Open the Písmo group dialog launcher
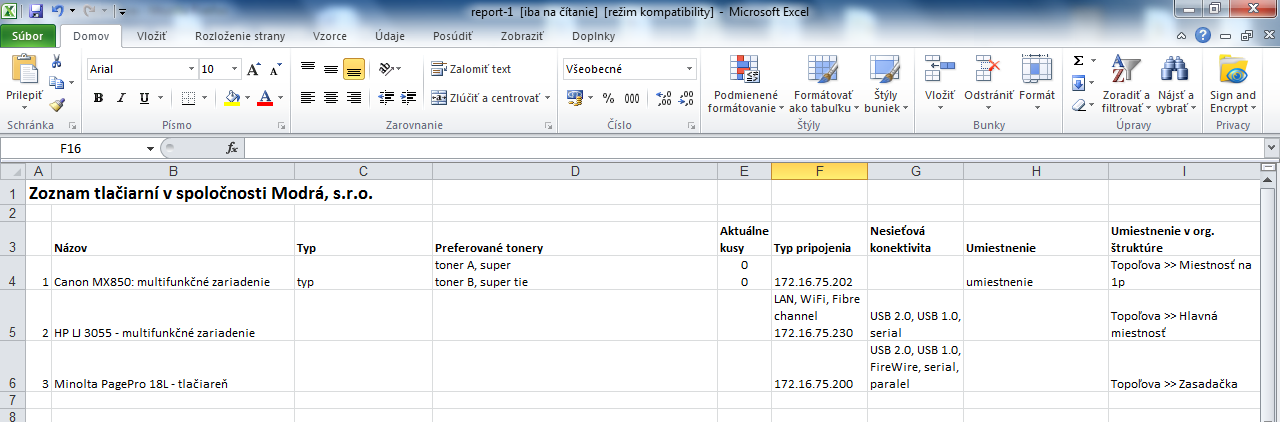 click(281, 126)
